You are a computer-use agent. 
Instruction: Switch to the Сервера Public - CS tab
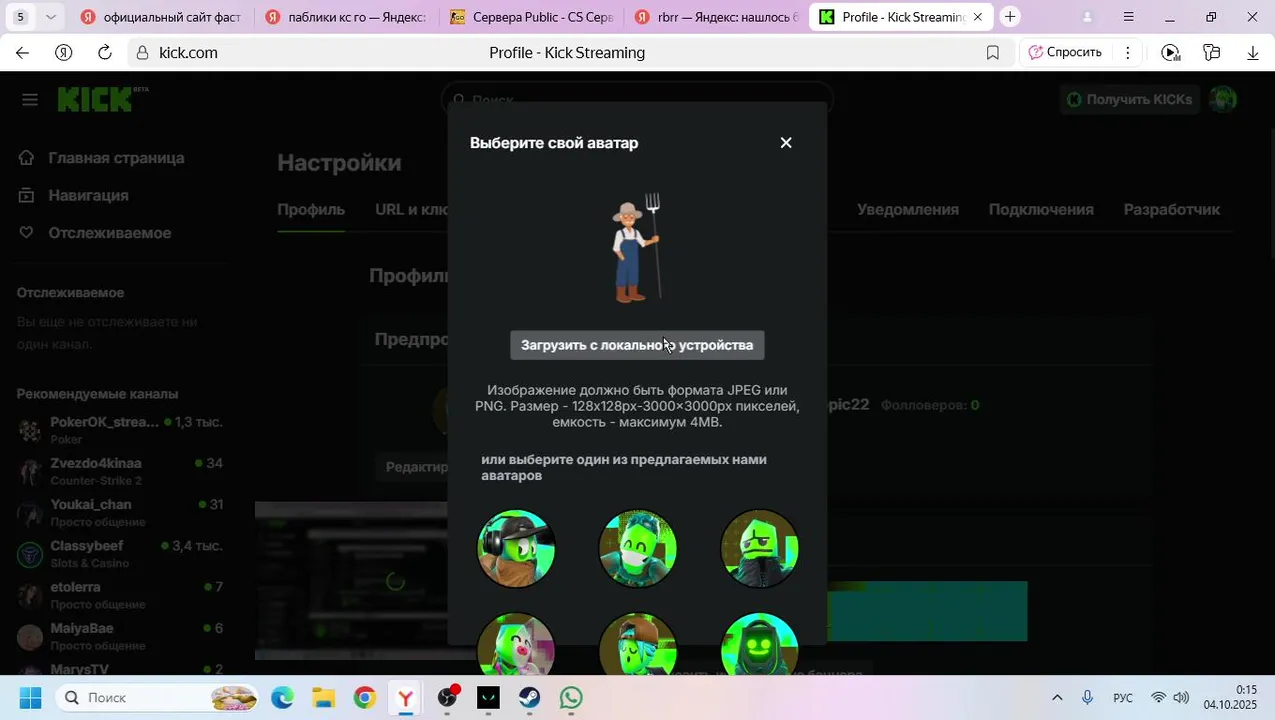(x=530, y=17)
